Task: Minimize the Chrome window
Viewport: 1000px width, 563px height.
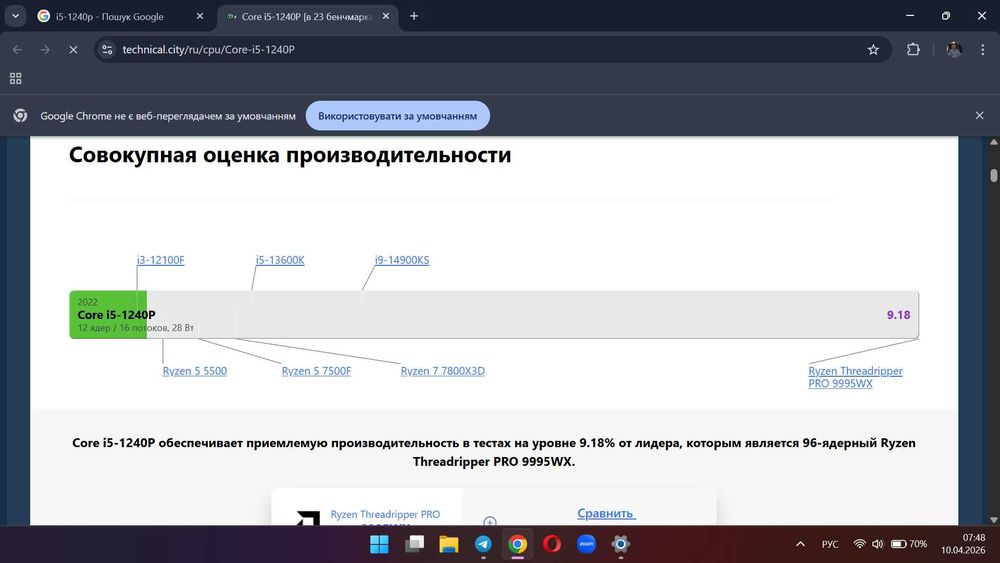Action: coord(910,16)
